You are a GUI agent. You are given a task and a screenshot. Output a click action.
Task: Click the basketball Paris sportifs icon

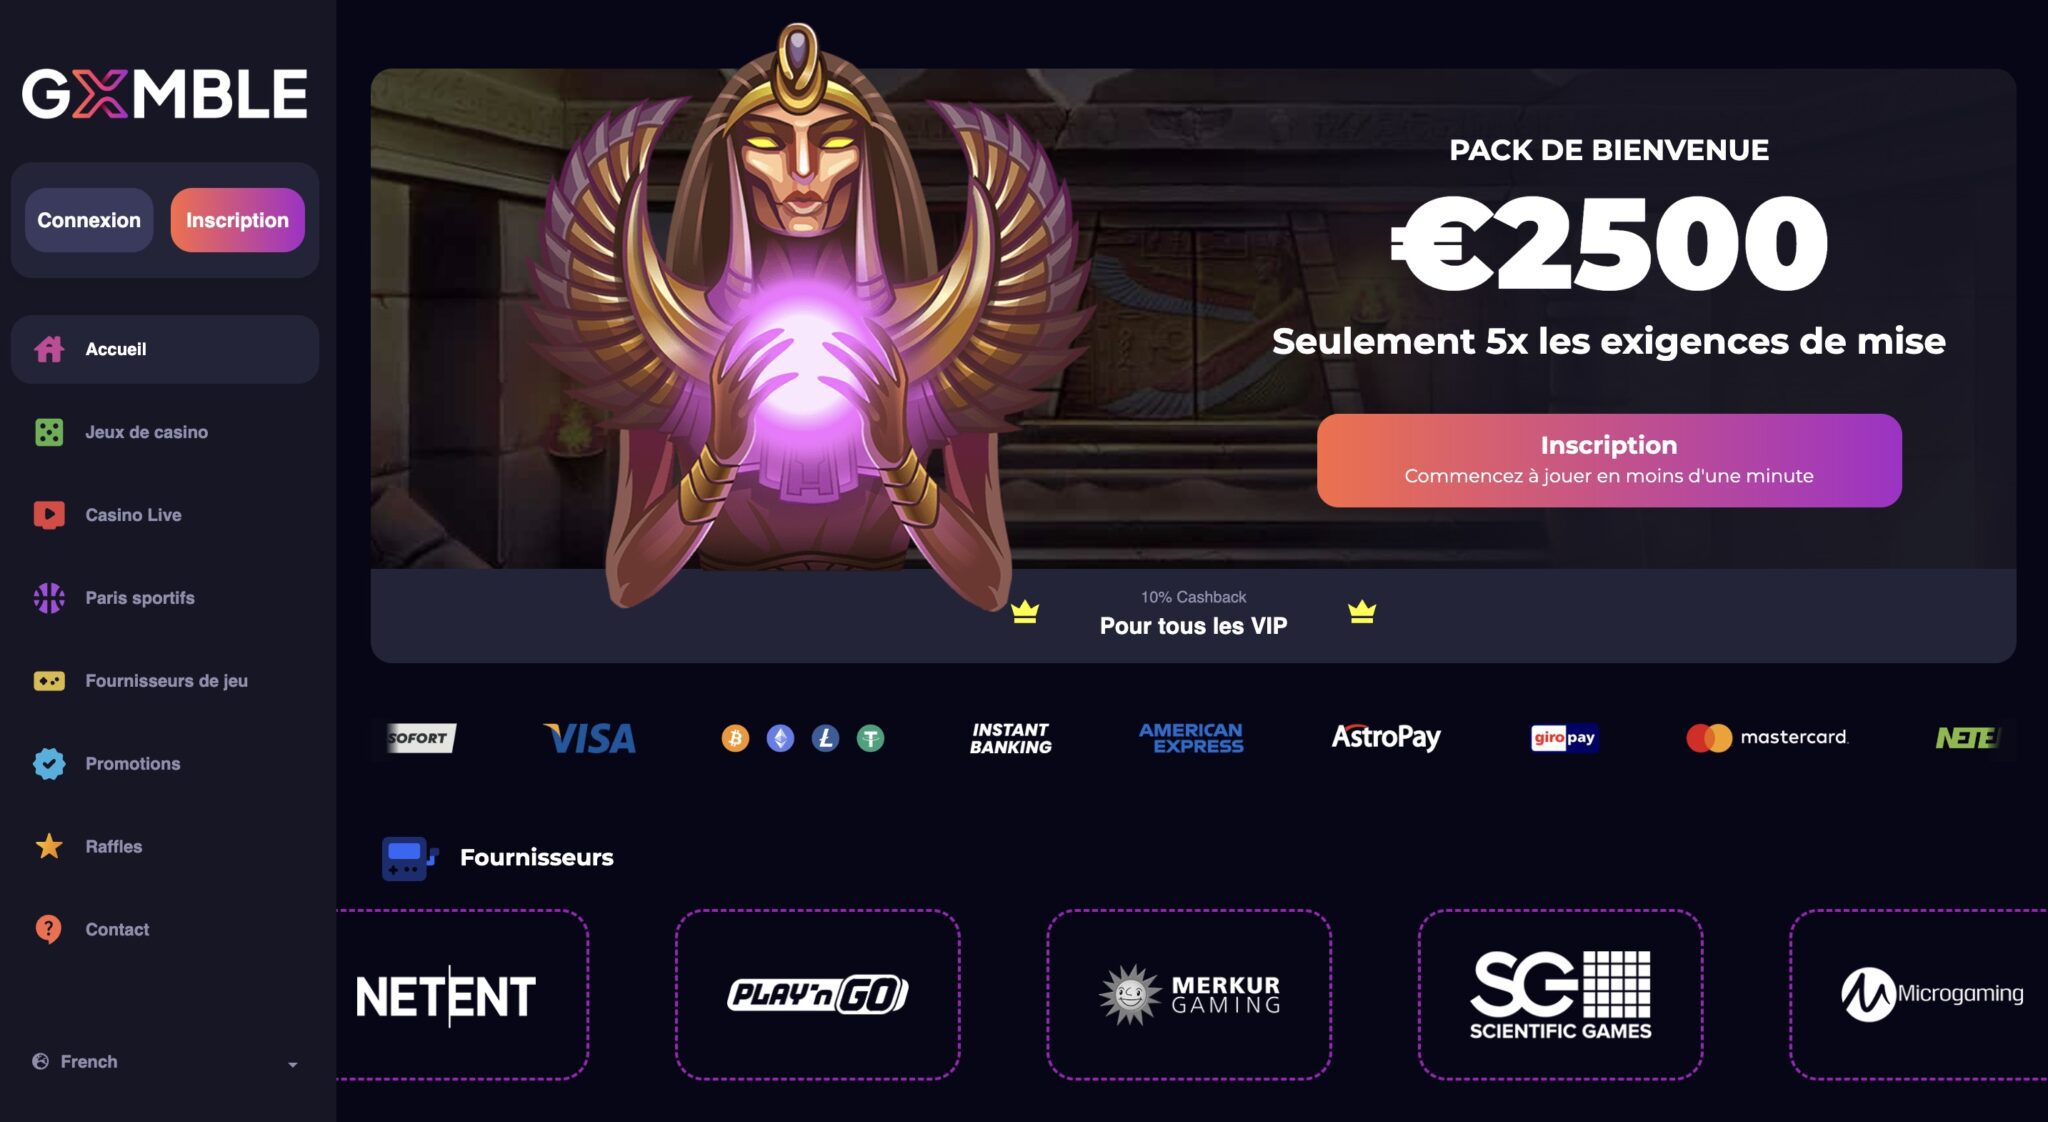pyautogui.click(x=49, y=598)
